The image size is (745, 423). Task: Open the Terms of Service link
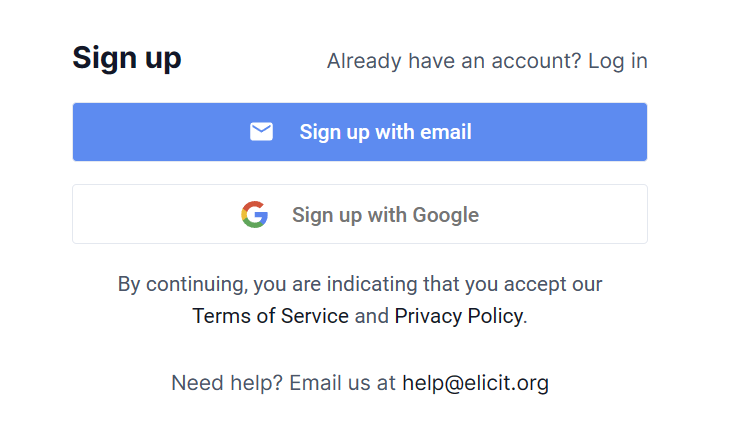click(270, 316)
